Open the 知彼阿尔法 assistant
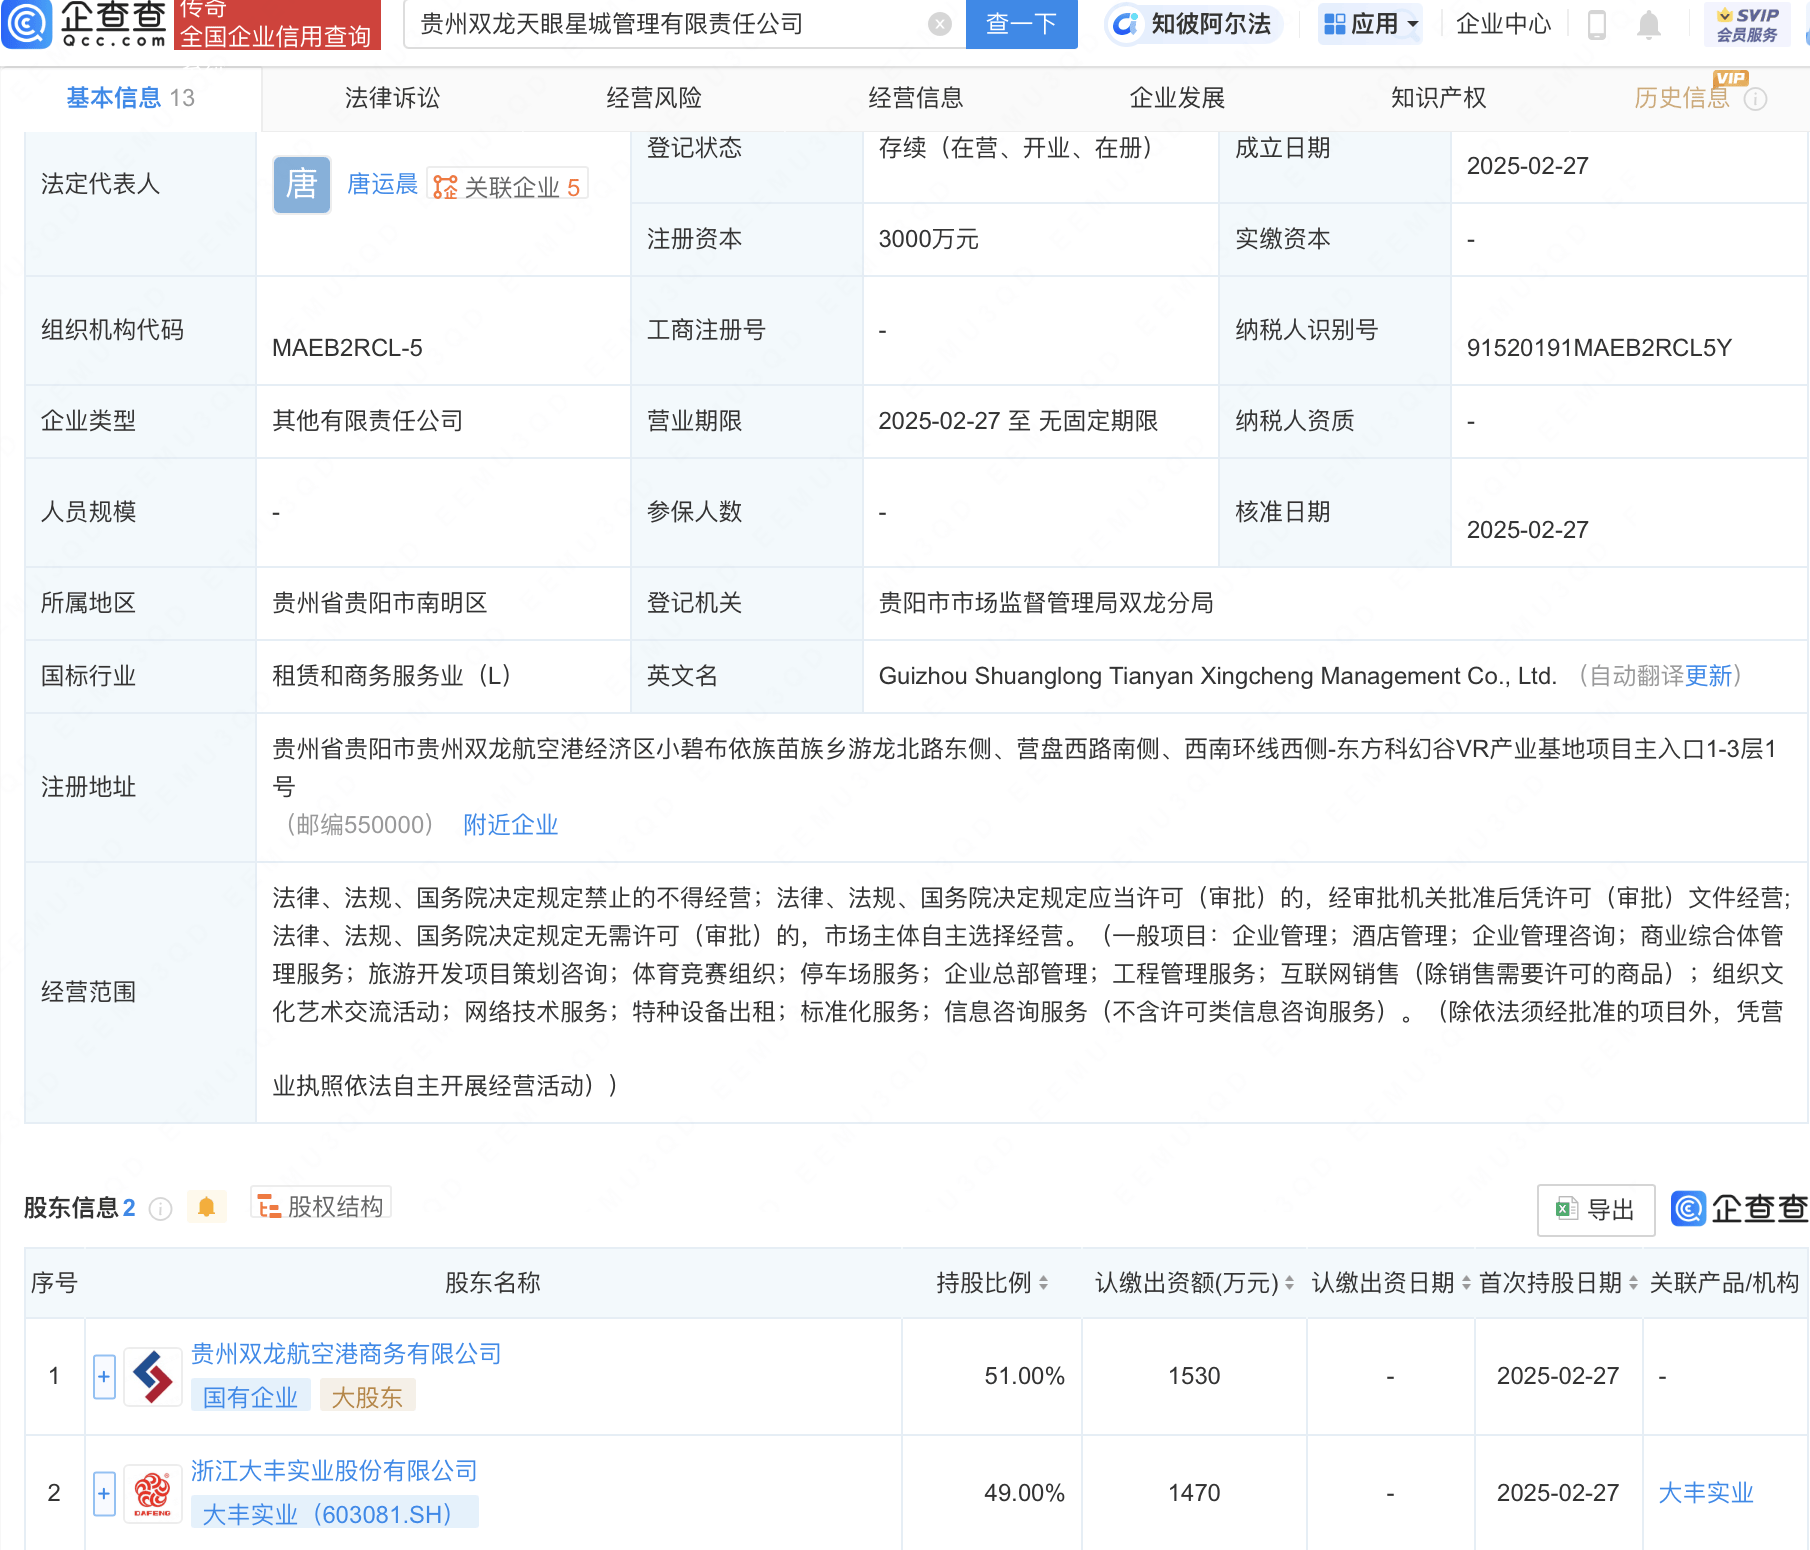This screenshot has width=1810, height=1550. (x=1194, y=24)
